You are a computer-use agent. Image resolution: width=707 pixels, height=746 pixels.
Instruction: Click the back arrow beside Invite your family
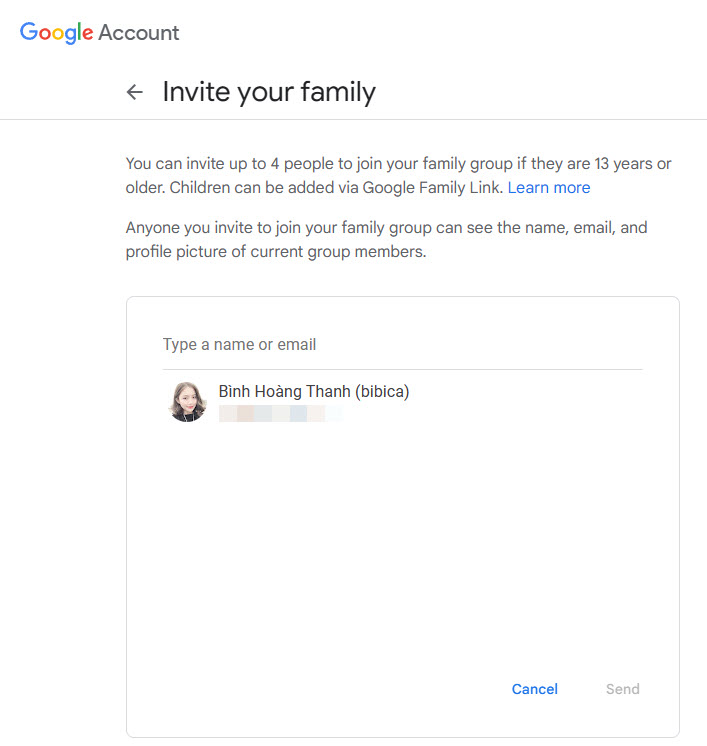(x=135, y=93)
